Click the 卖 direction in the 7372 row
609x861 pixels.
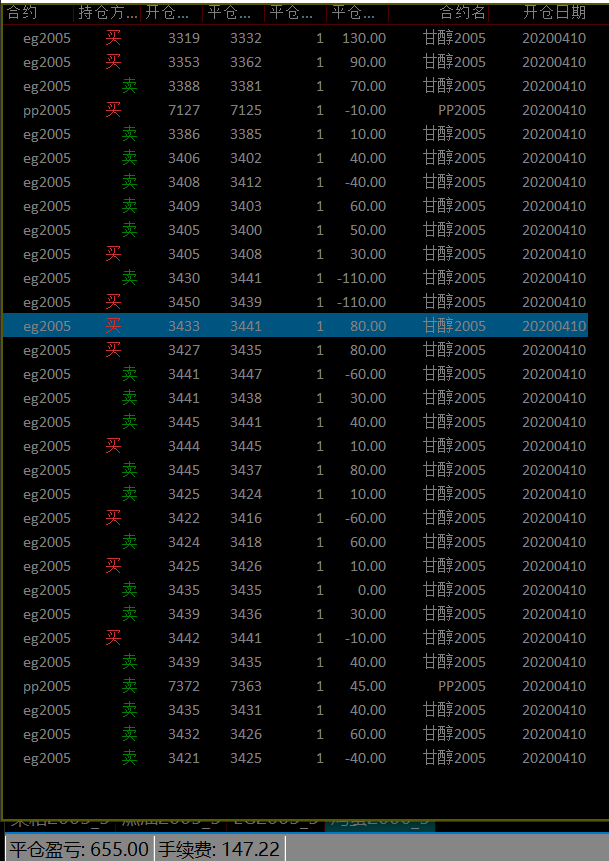(129, 686)
